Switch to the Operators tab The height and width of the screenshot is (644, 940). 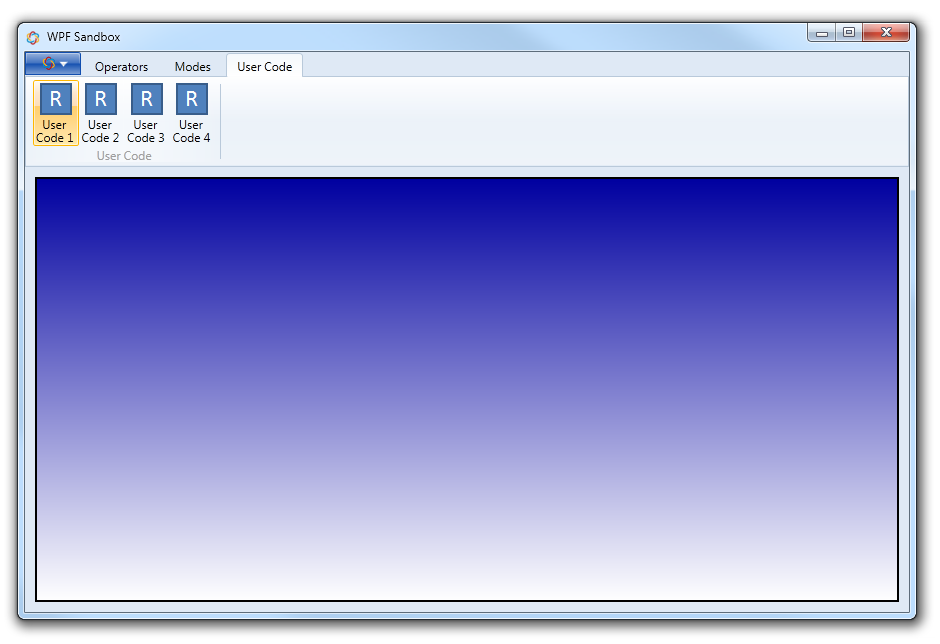[x=121, y=67]
